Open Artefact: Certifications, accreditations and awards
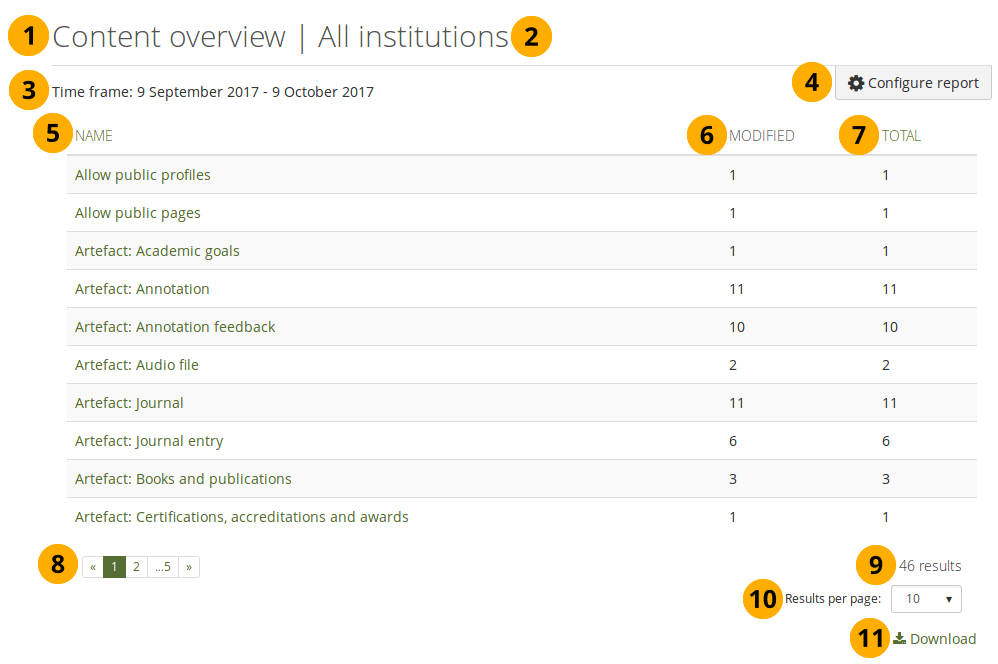The image size is (998, 664). (241, 517)
